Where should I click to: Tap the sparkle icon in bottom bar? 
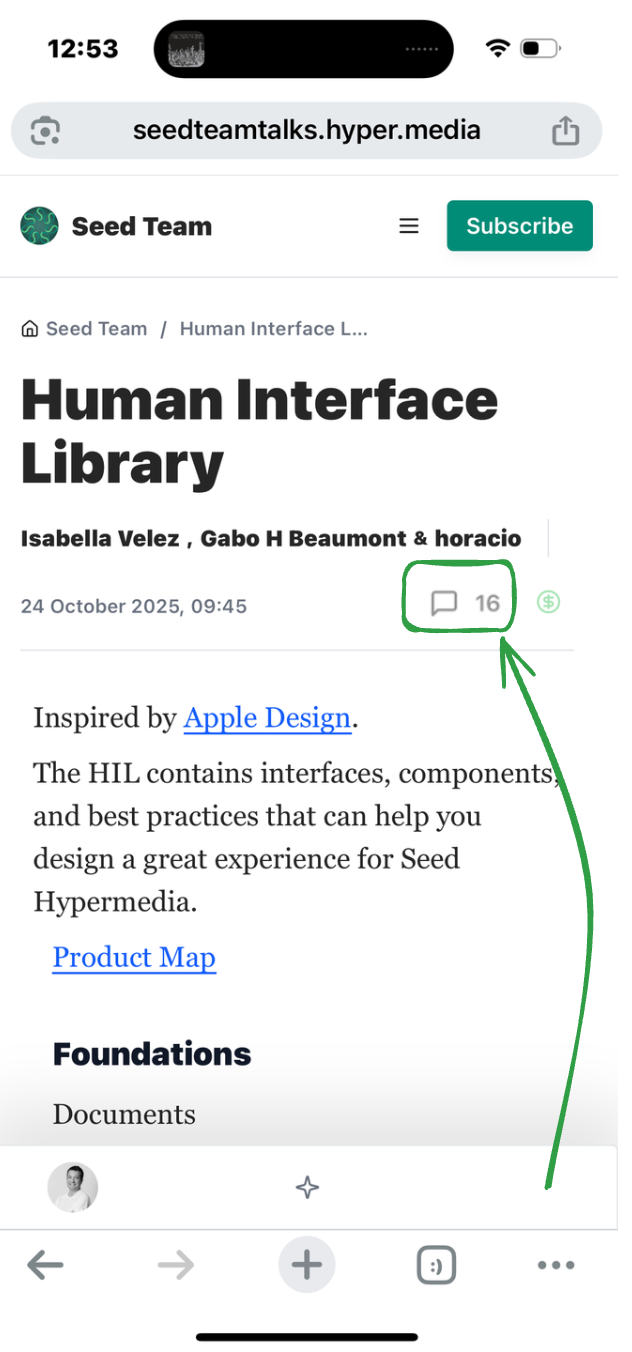pyautogui.click(x=307, y=1188)
